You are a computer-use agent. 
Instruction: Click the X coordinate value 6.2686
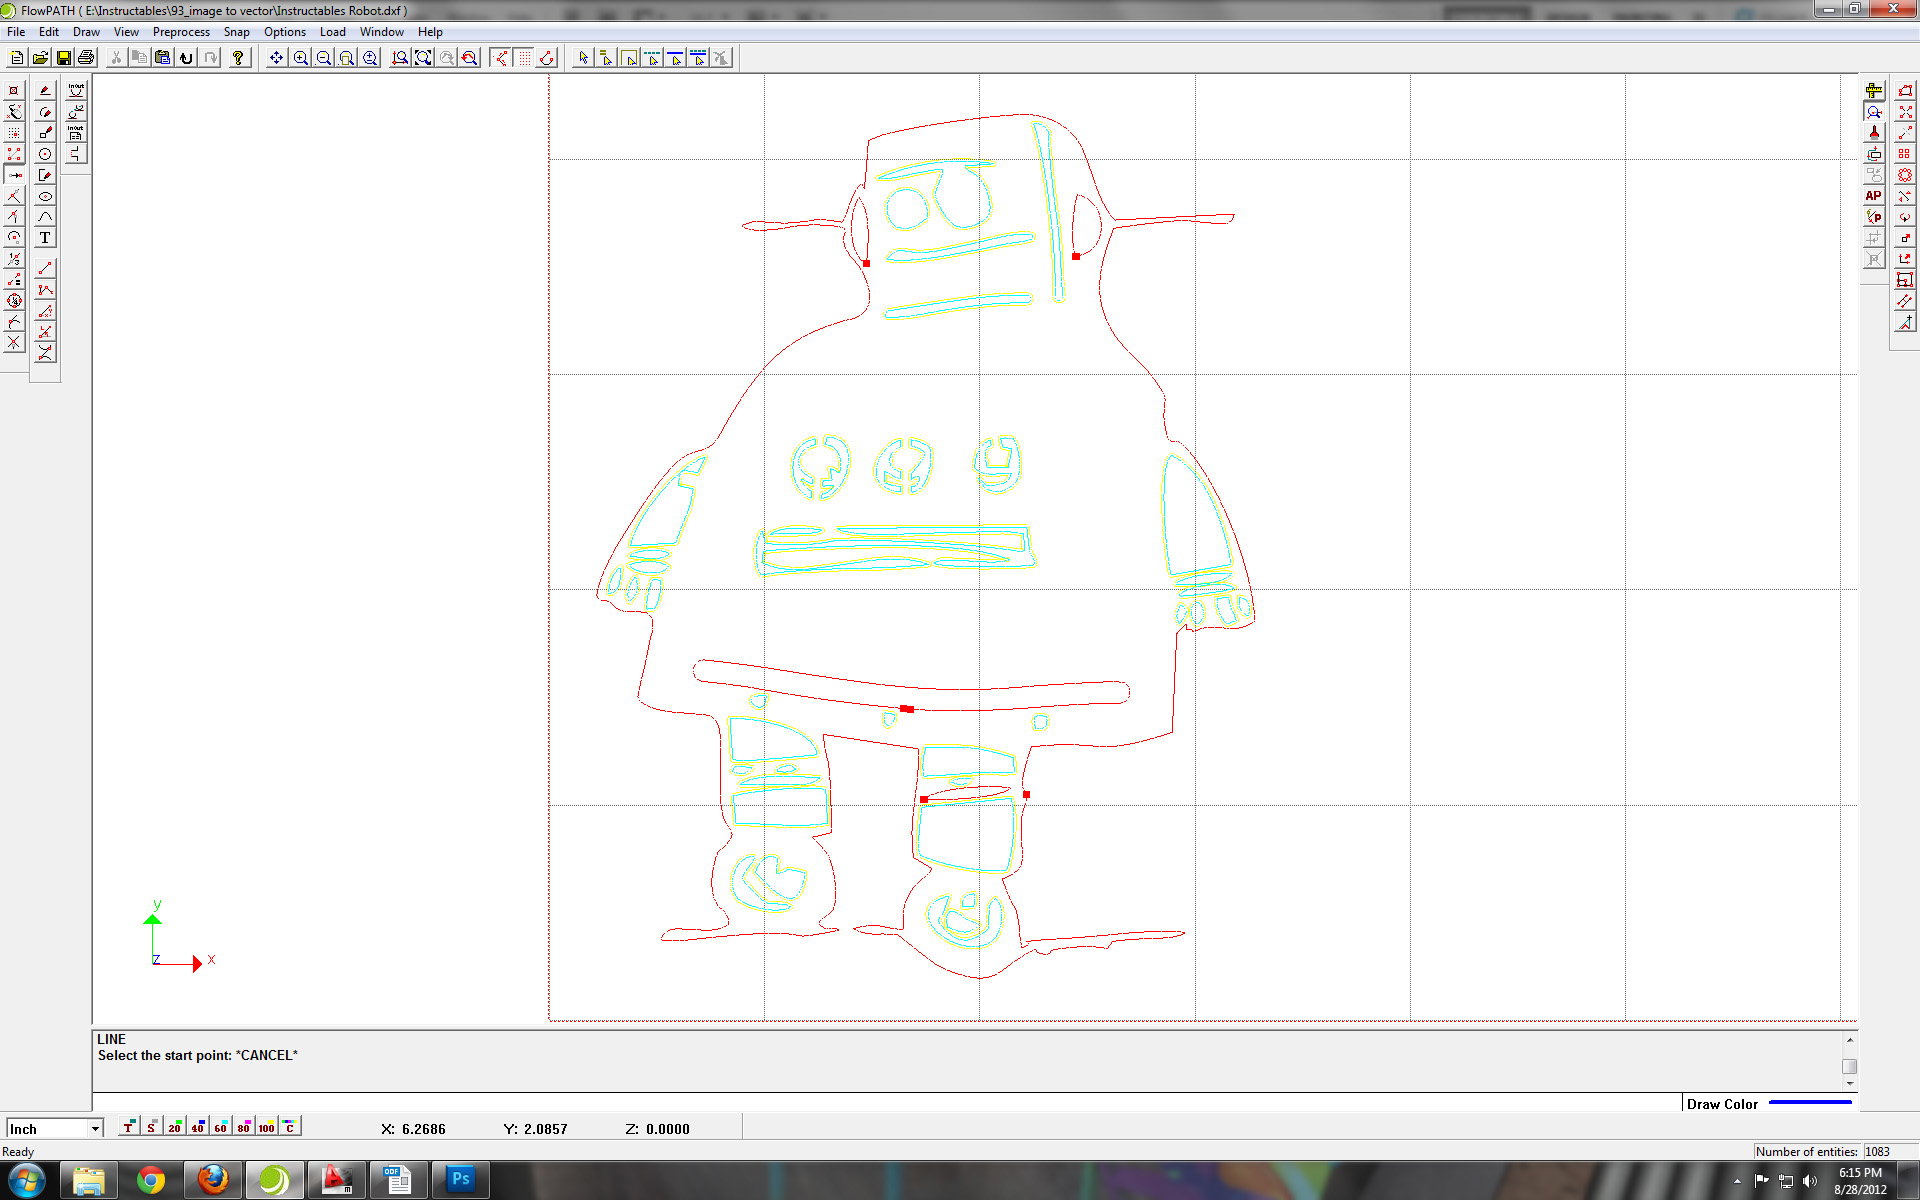point(424,1129)
